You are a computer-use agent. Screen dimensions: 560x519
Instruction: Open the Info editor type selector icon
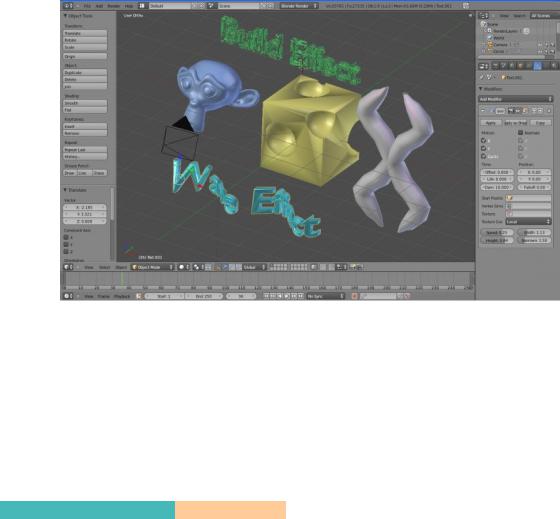(x=67, y=6)
